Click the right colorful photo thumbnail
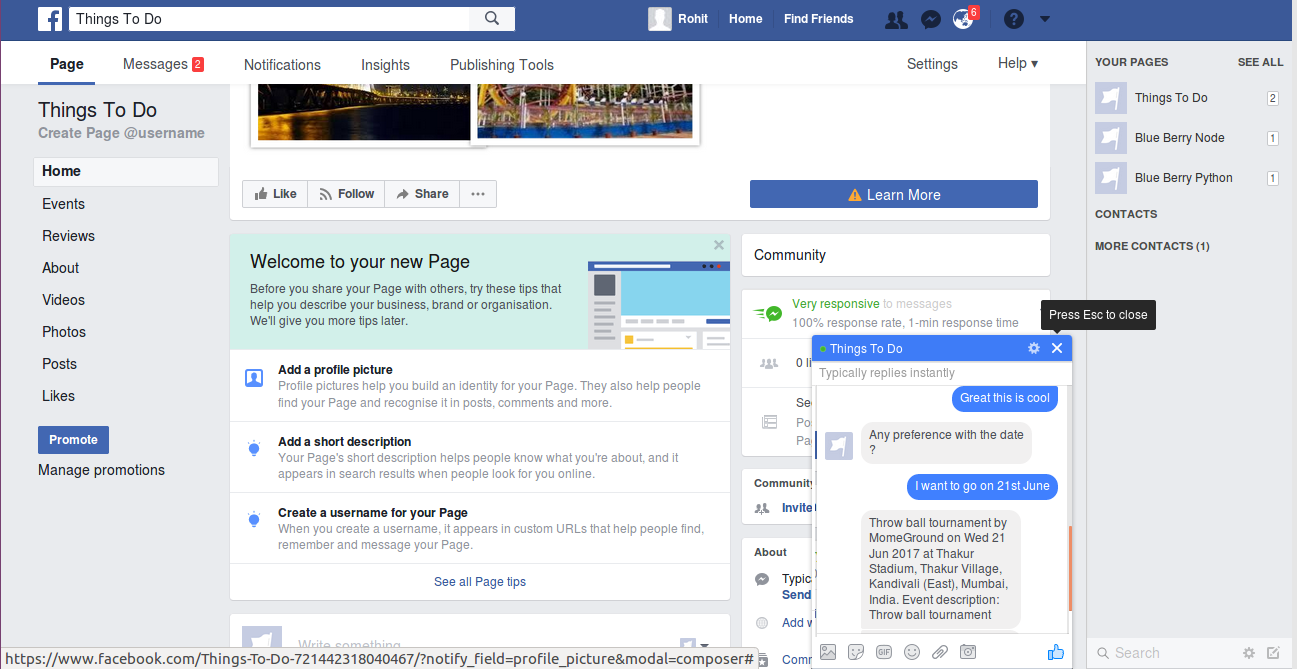1297x669 pixels. pyautogui.click(x=585, y=111)
